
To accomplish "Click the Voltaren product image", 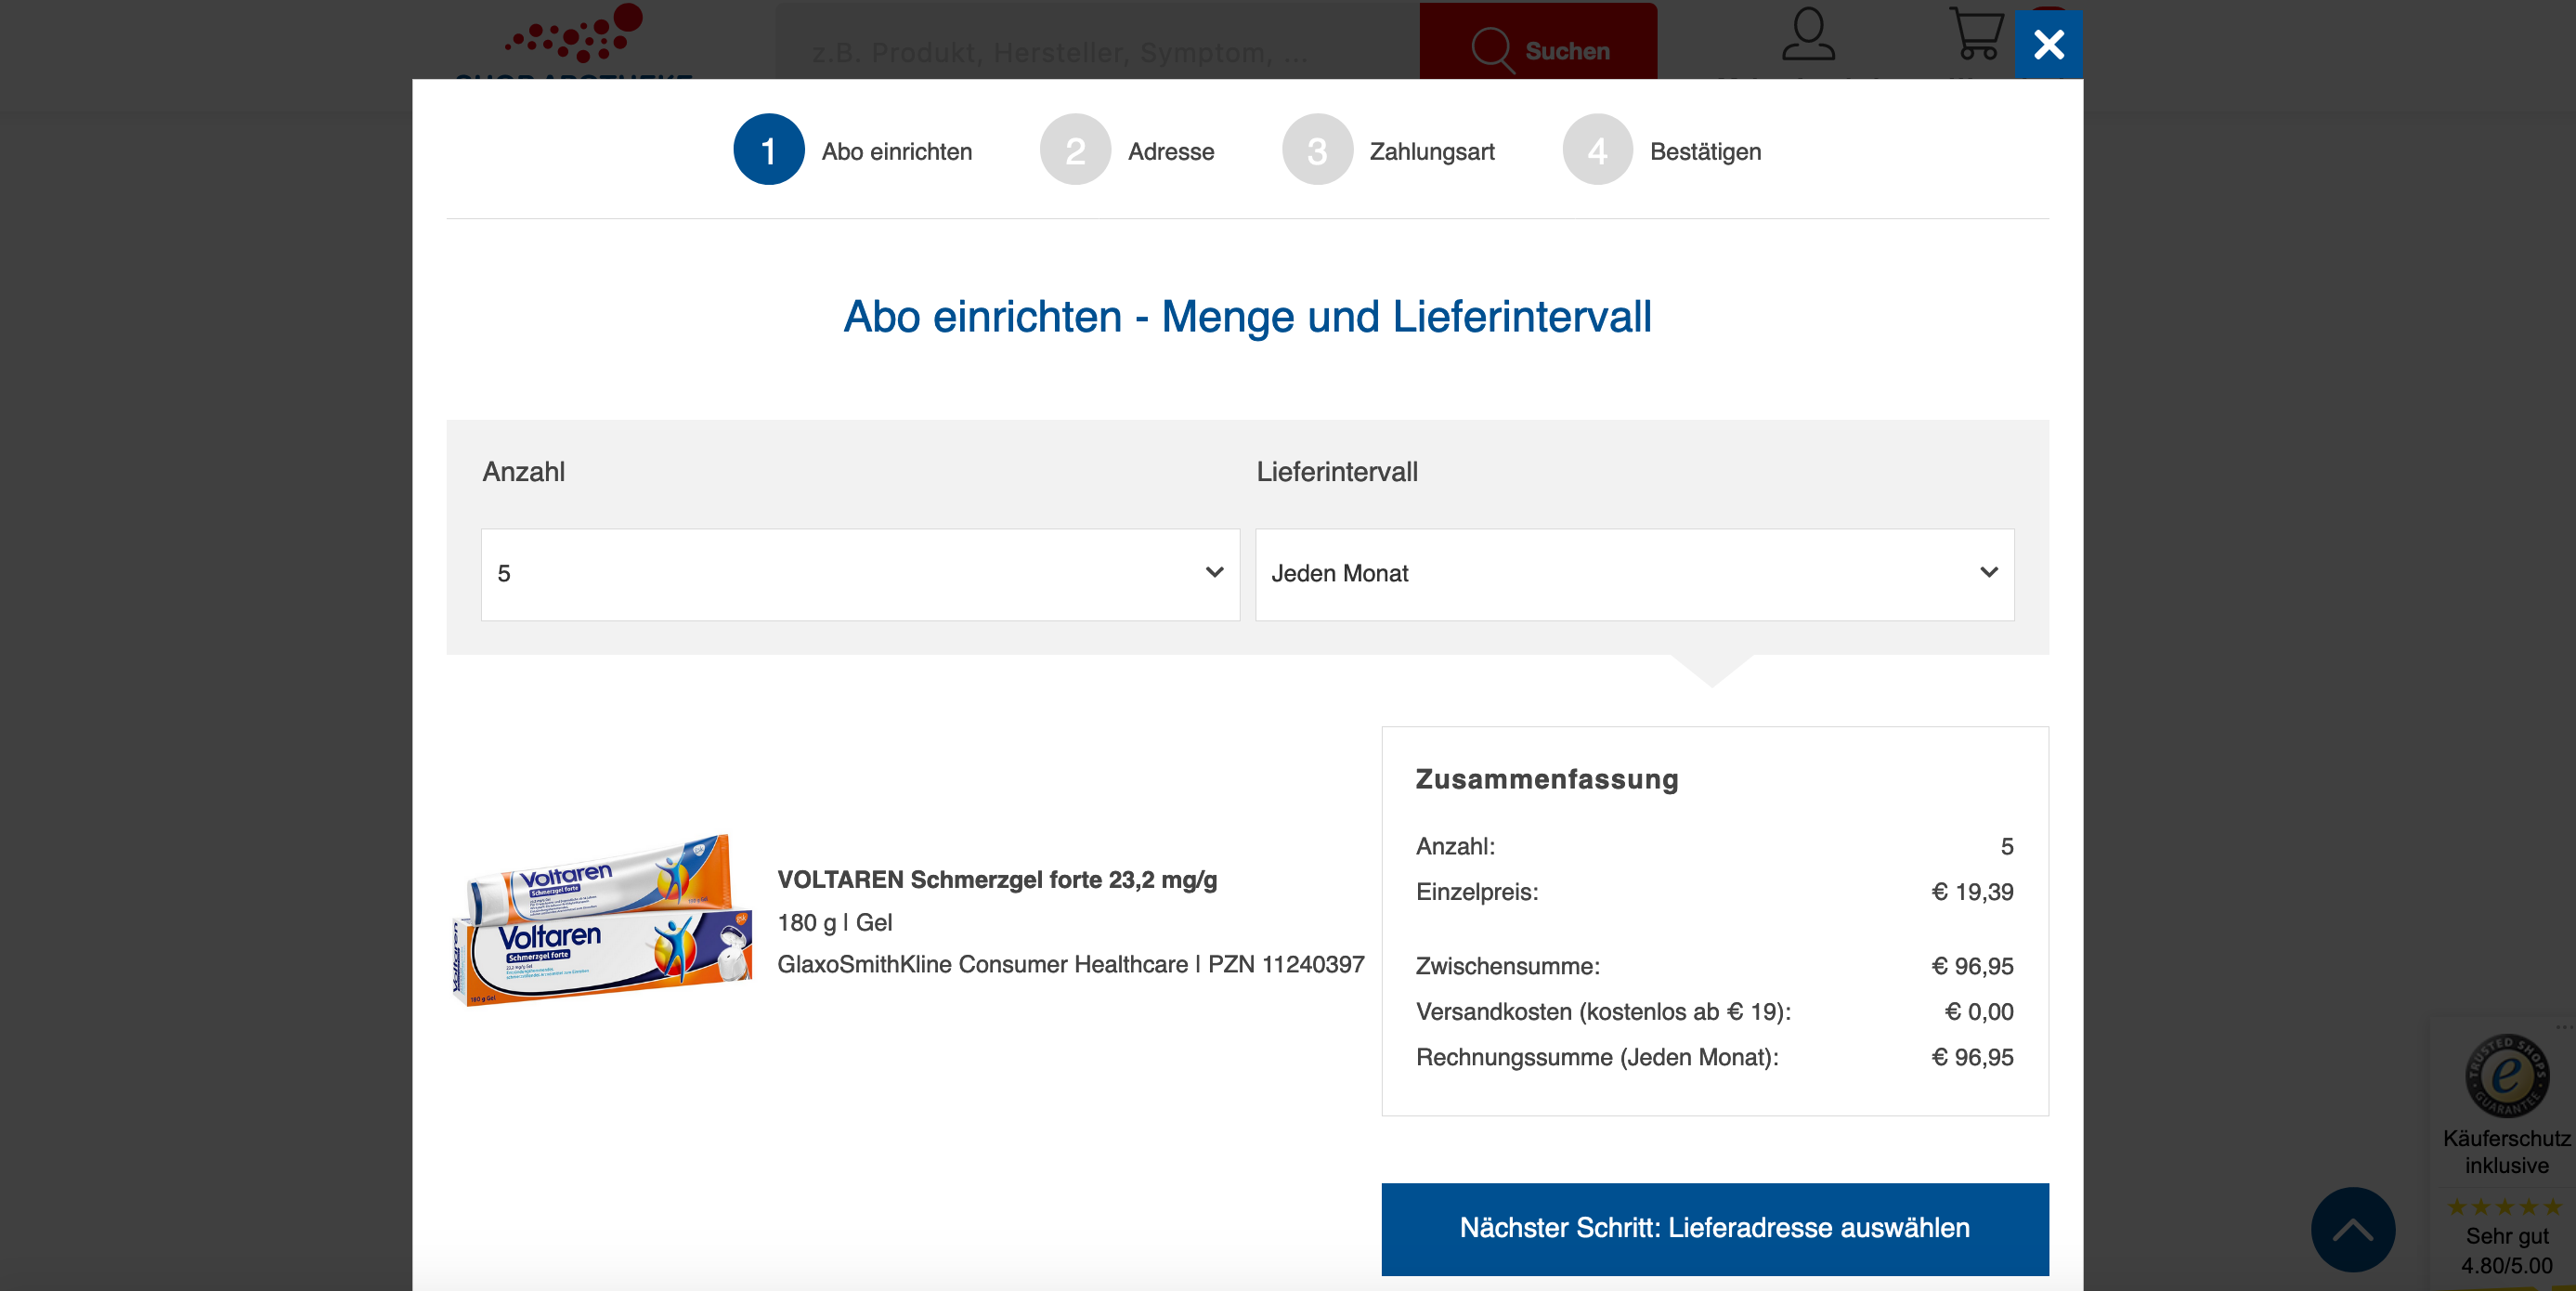I will 602,920.
